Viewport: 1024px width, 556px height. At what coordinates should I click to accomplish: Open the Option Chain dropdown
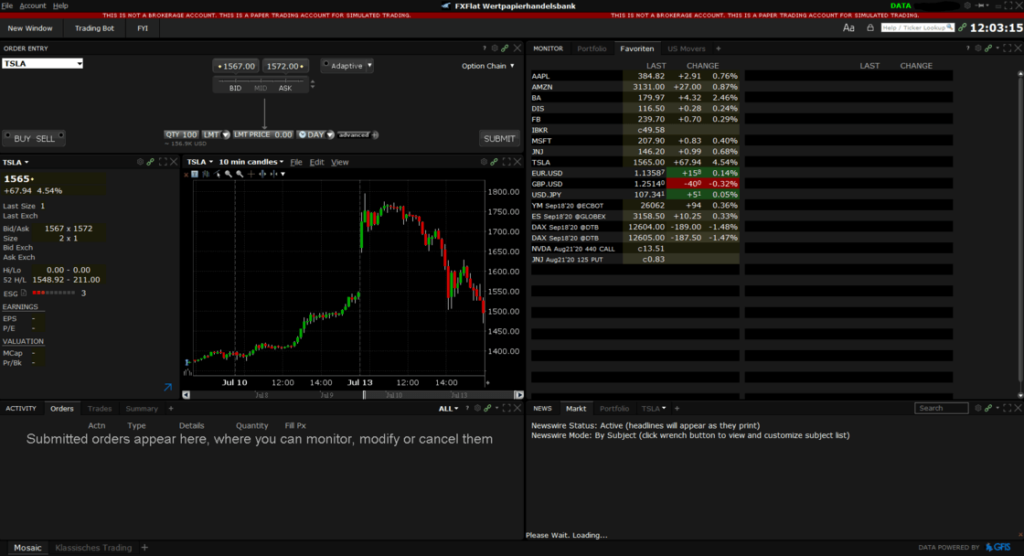click(x=488, y=66)
